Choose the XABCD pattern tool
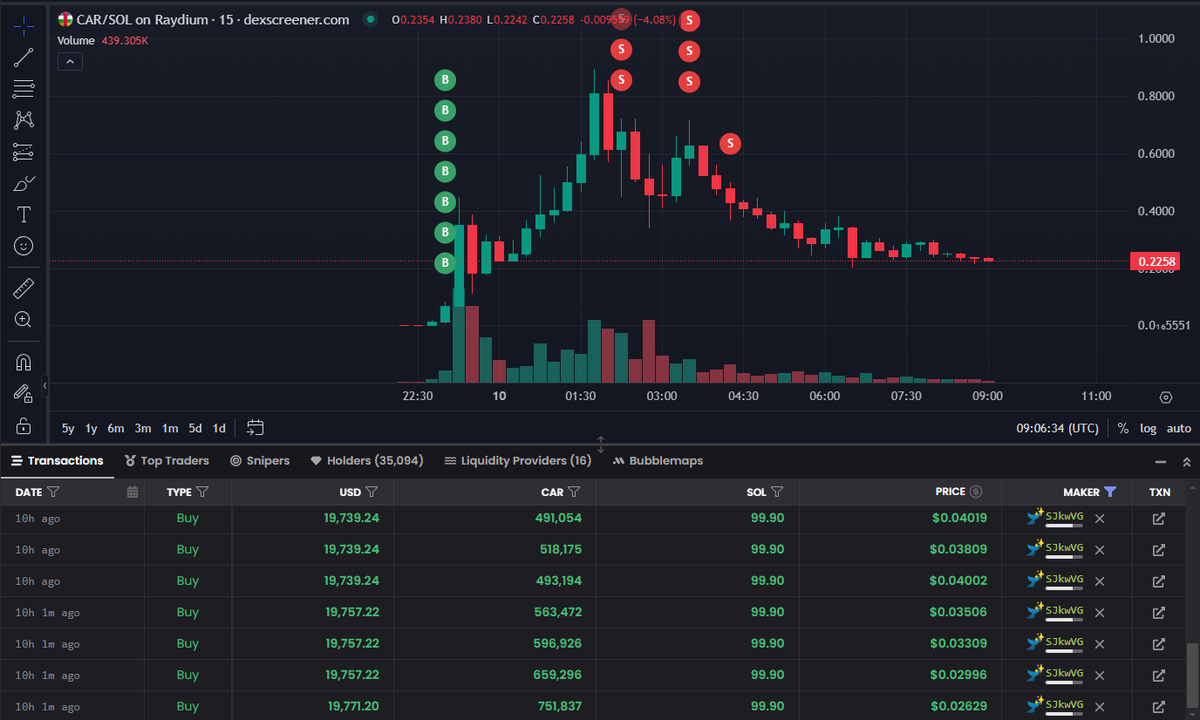The width and height of the screenshot is (1200, 720). pos(22,120)
